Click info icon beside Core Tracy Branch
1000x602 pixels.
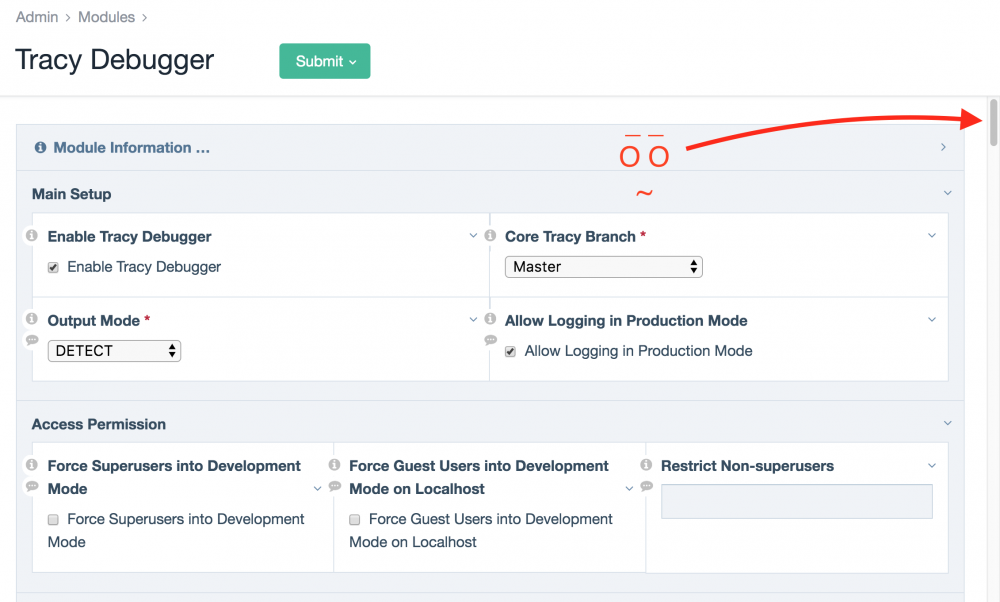490,236
